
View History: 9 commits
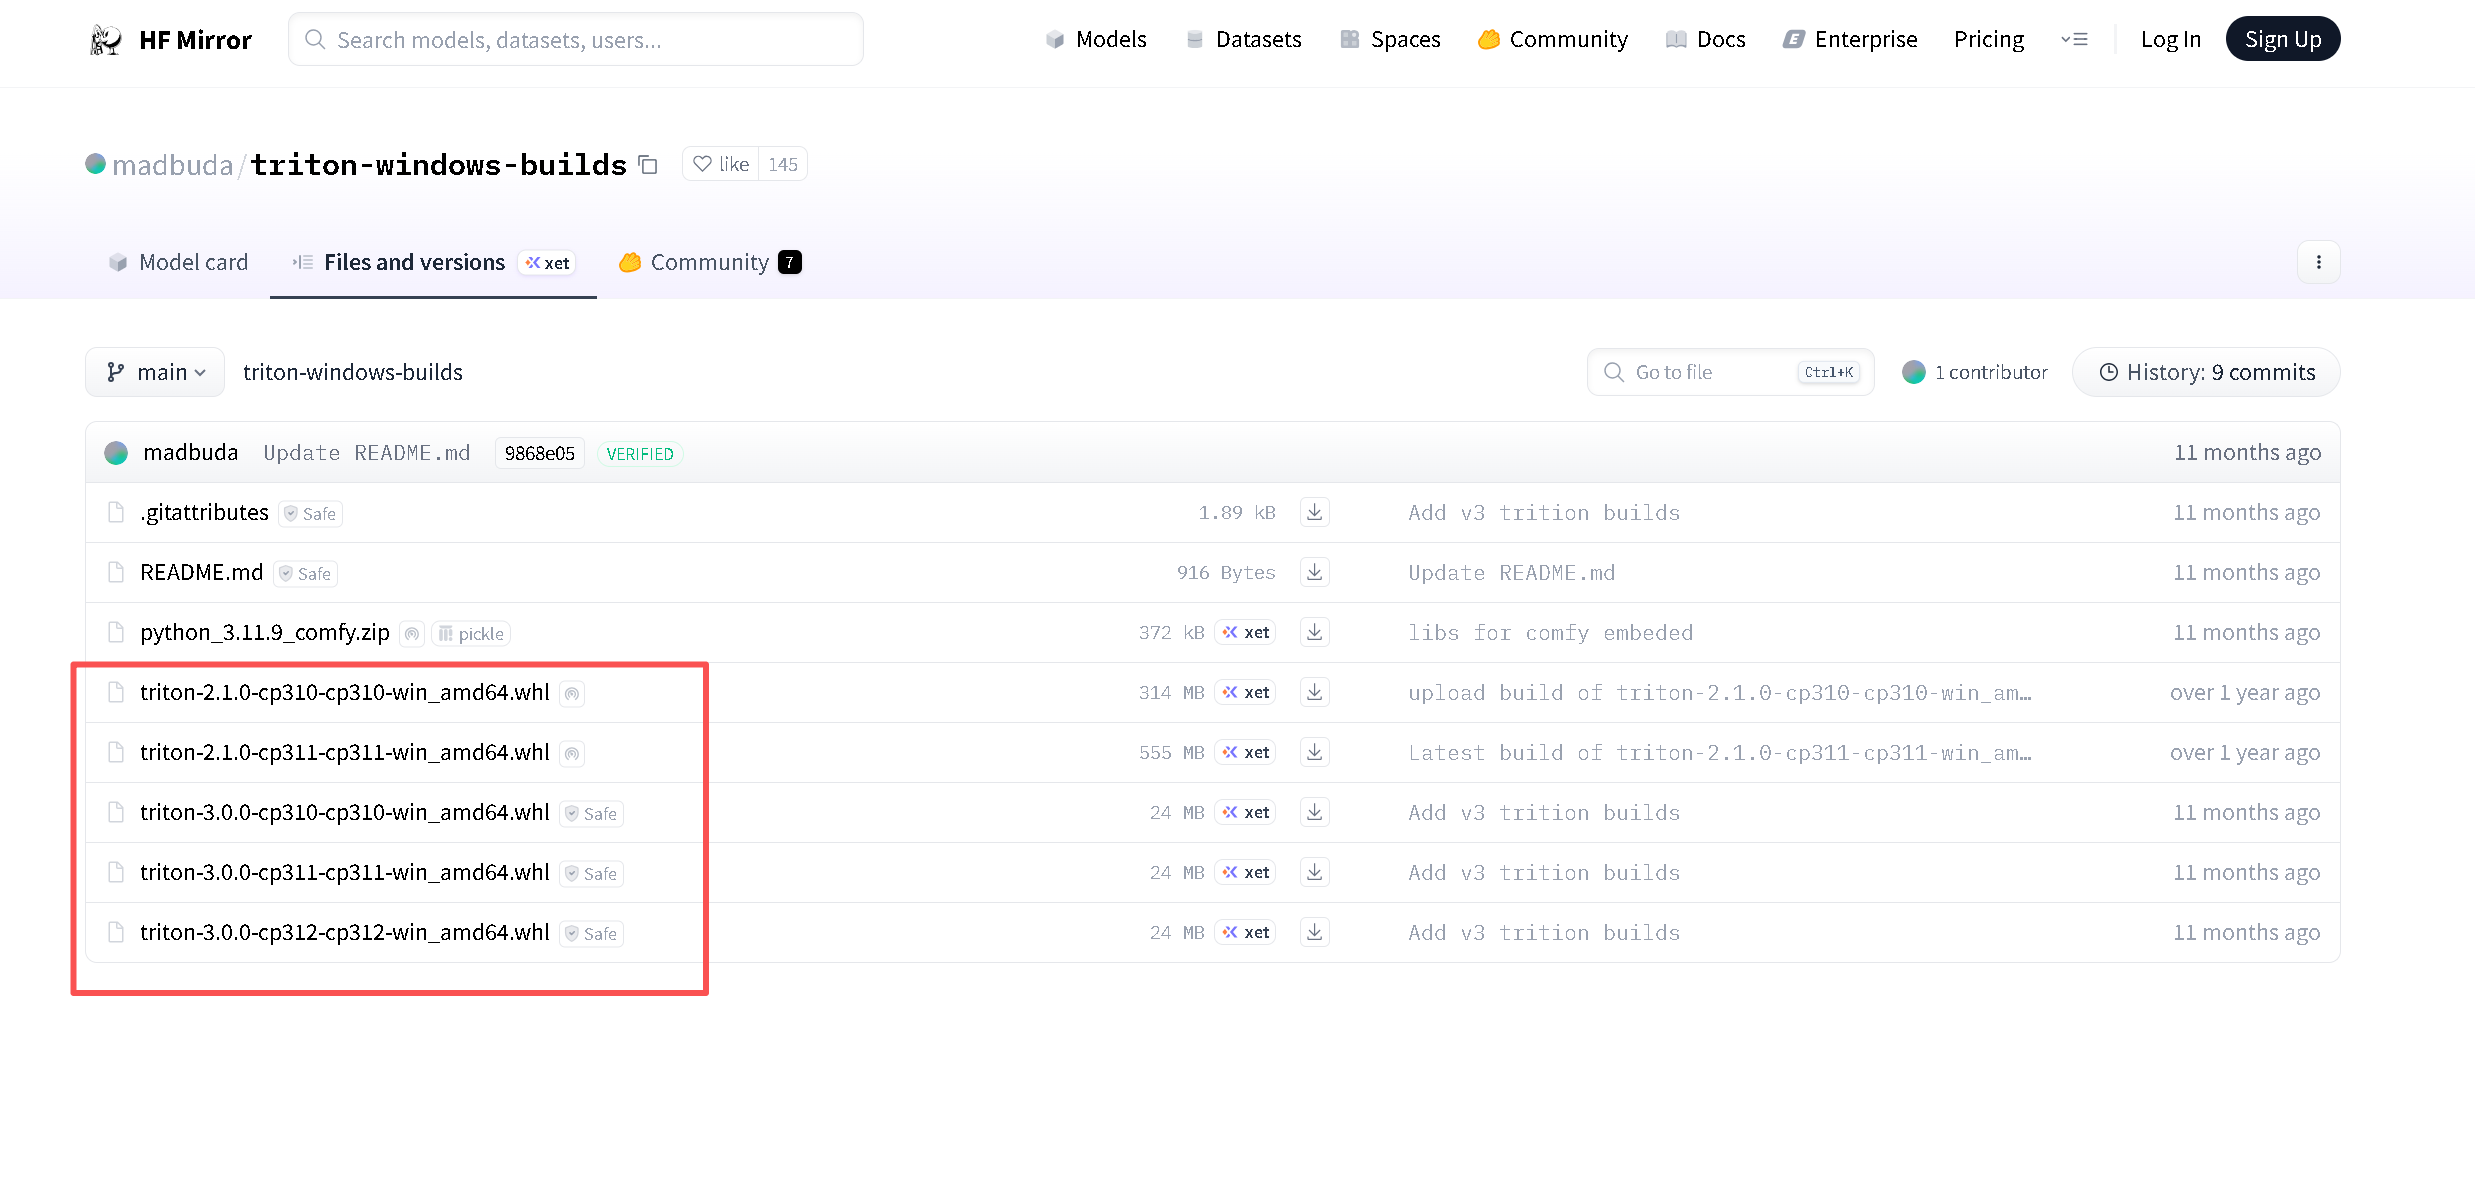pyautogui.click(x=2206, y=372)
